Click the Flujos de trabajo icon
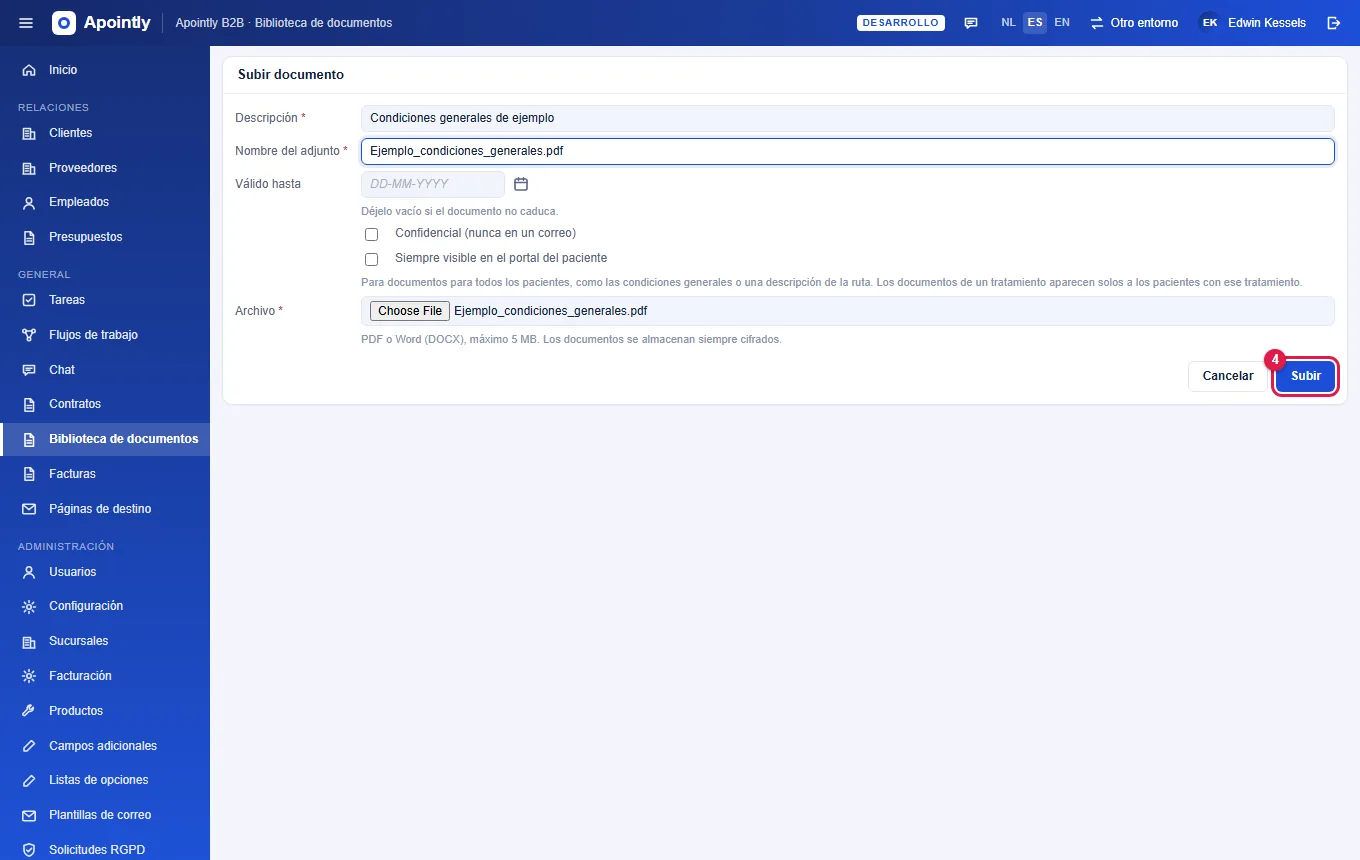The height and width of the screenshot is (860, 1360). click(x=29, y=335)
